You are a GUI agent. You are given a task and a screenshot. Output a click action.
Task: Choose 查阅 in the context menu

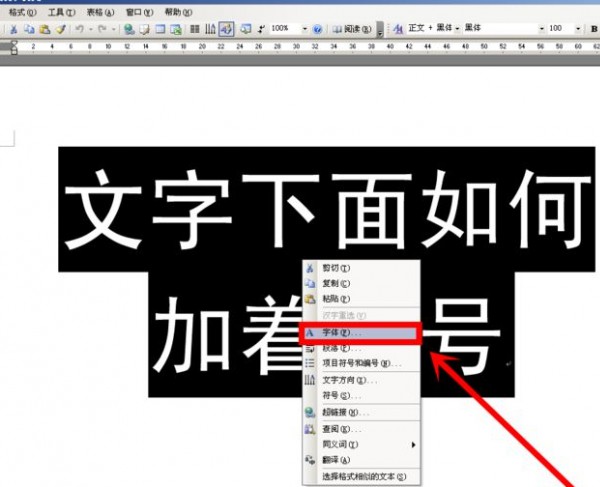tap(361, 429)
